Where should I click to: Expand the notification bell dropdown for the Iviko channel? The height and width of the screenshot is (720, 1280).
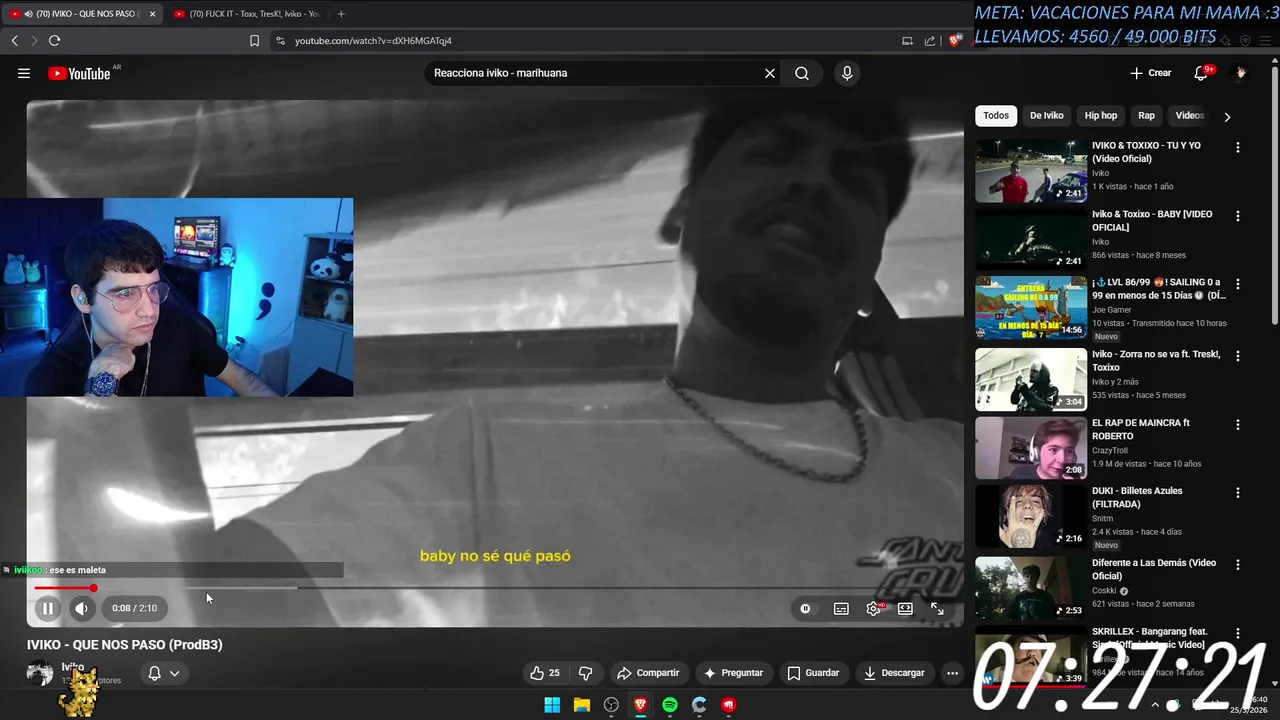[x=163, y=673]
